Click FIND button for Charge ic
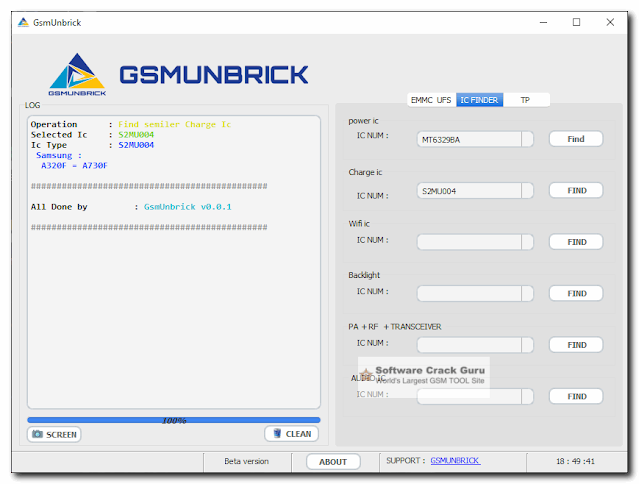 click(576, 190)
